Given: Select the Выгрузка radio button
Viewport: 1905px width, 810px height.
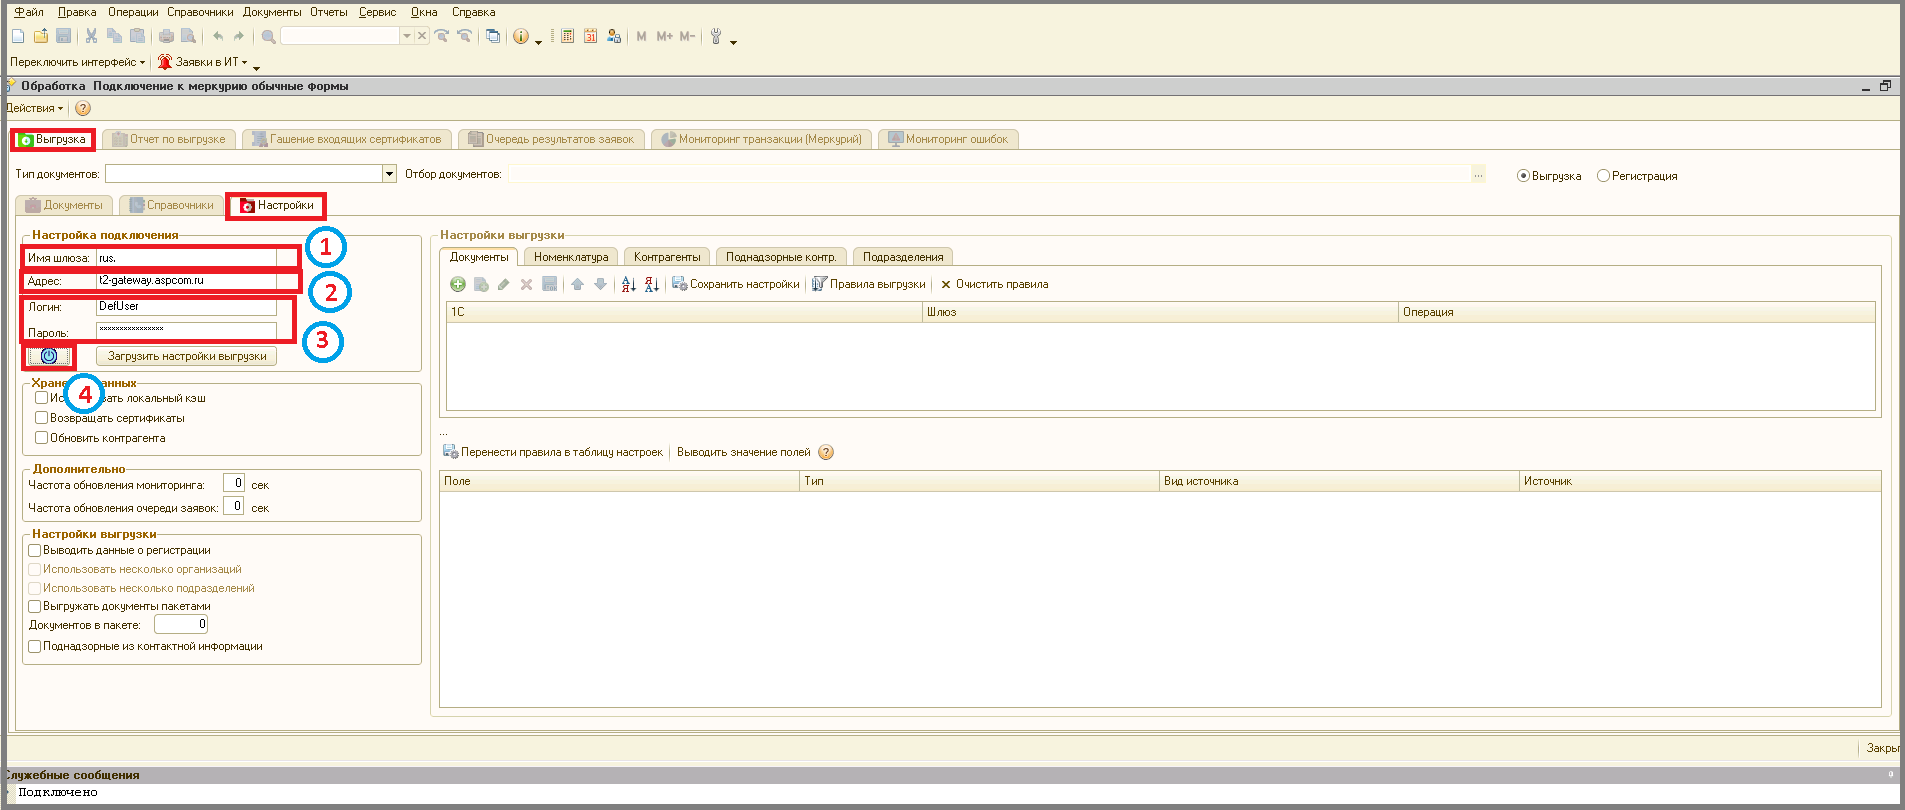Looking at the screenshot, I should click(1523, 176).
